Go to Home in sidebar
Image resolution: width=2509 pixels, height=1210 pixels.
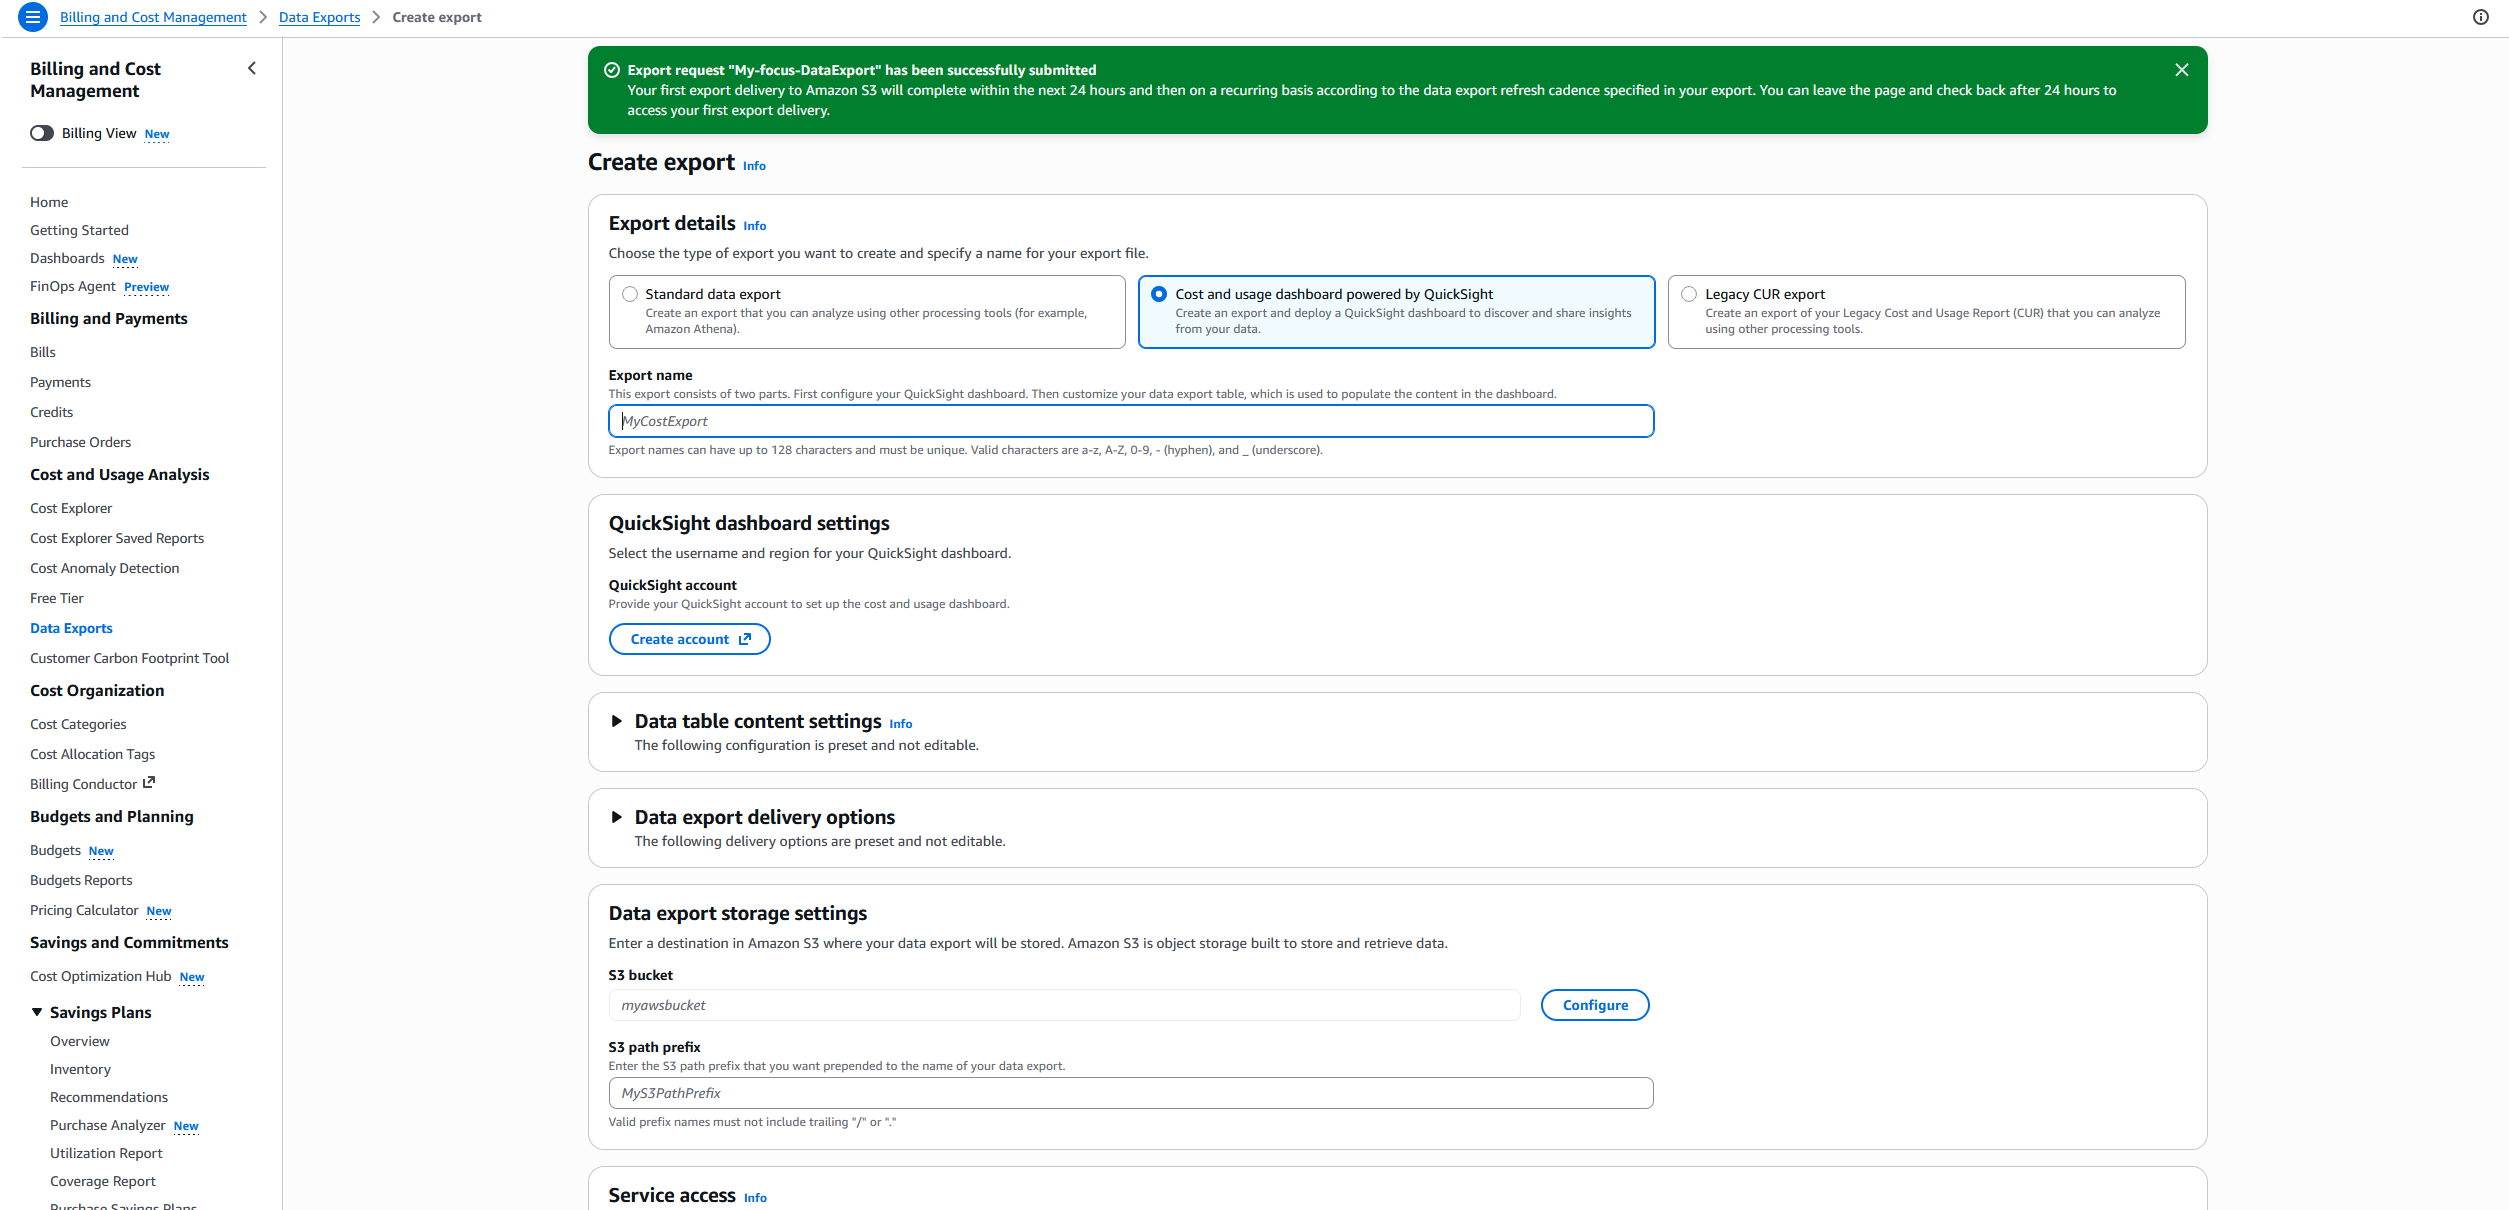click(49, 202)
